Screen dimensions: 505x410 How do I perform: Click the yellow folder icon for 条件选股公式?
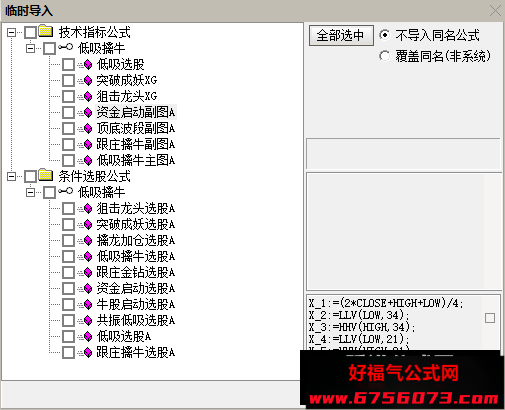(46, 175)
